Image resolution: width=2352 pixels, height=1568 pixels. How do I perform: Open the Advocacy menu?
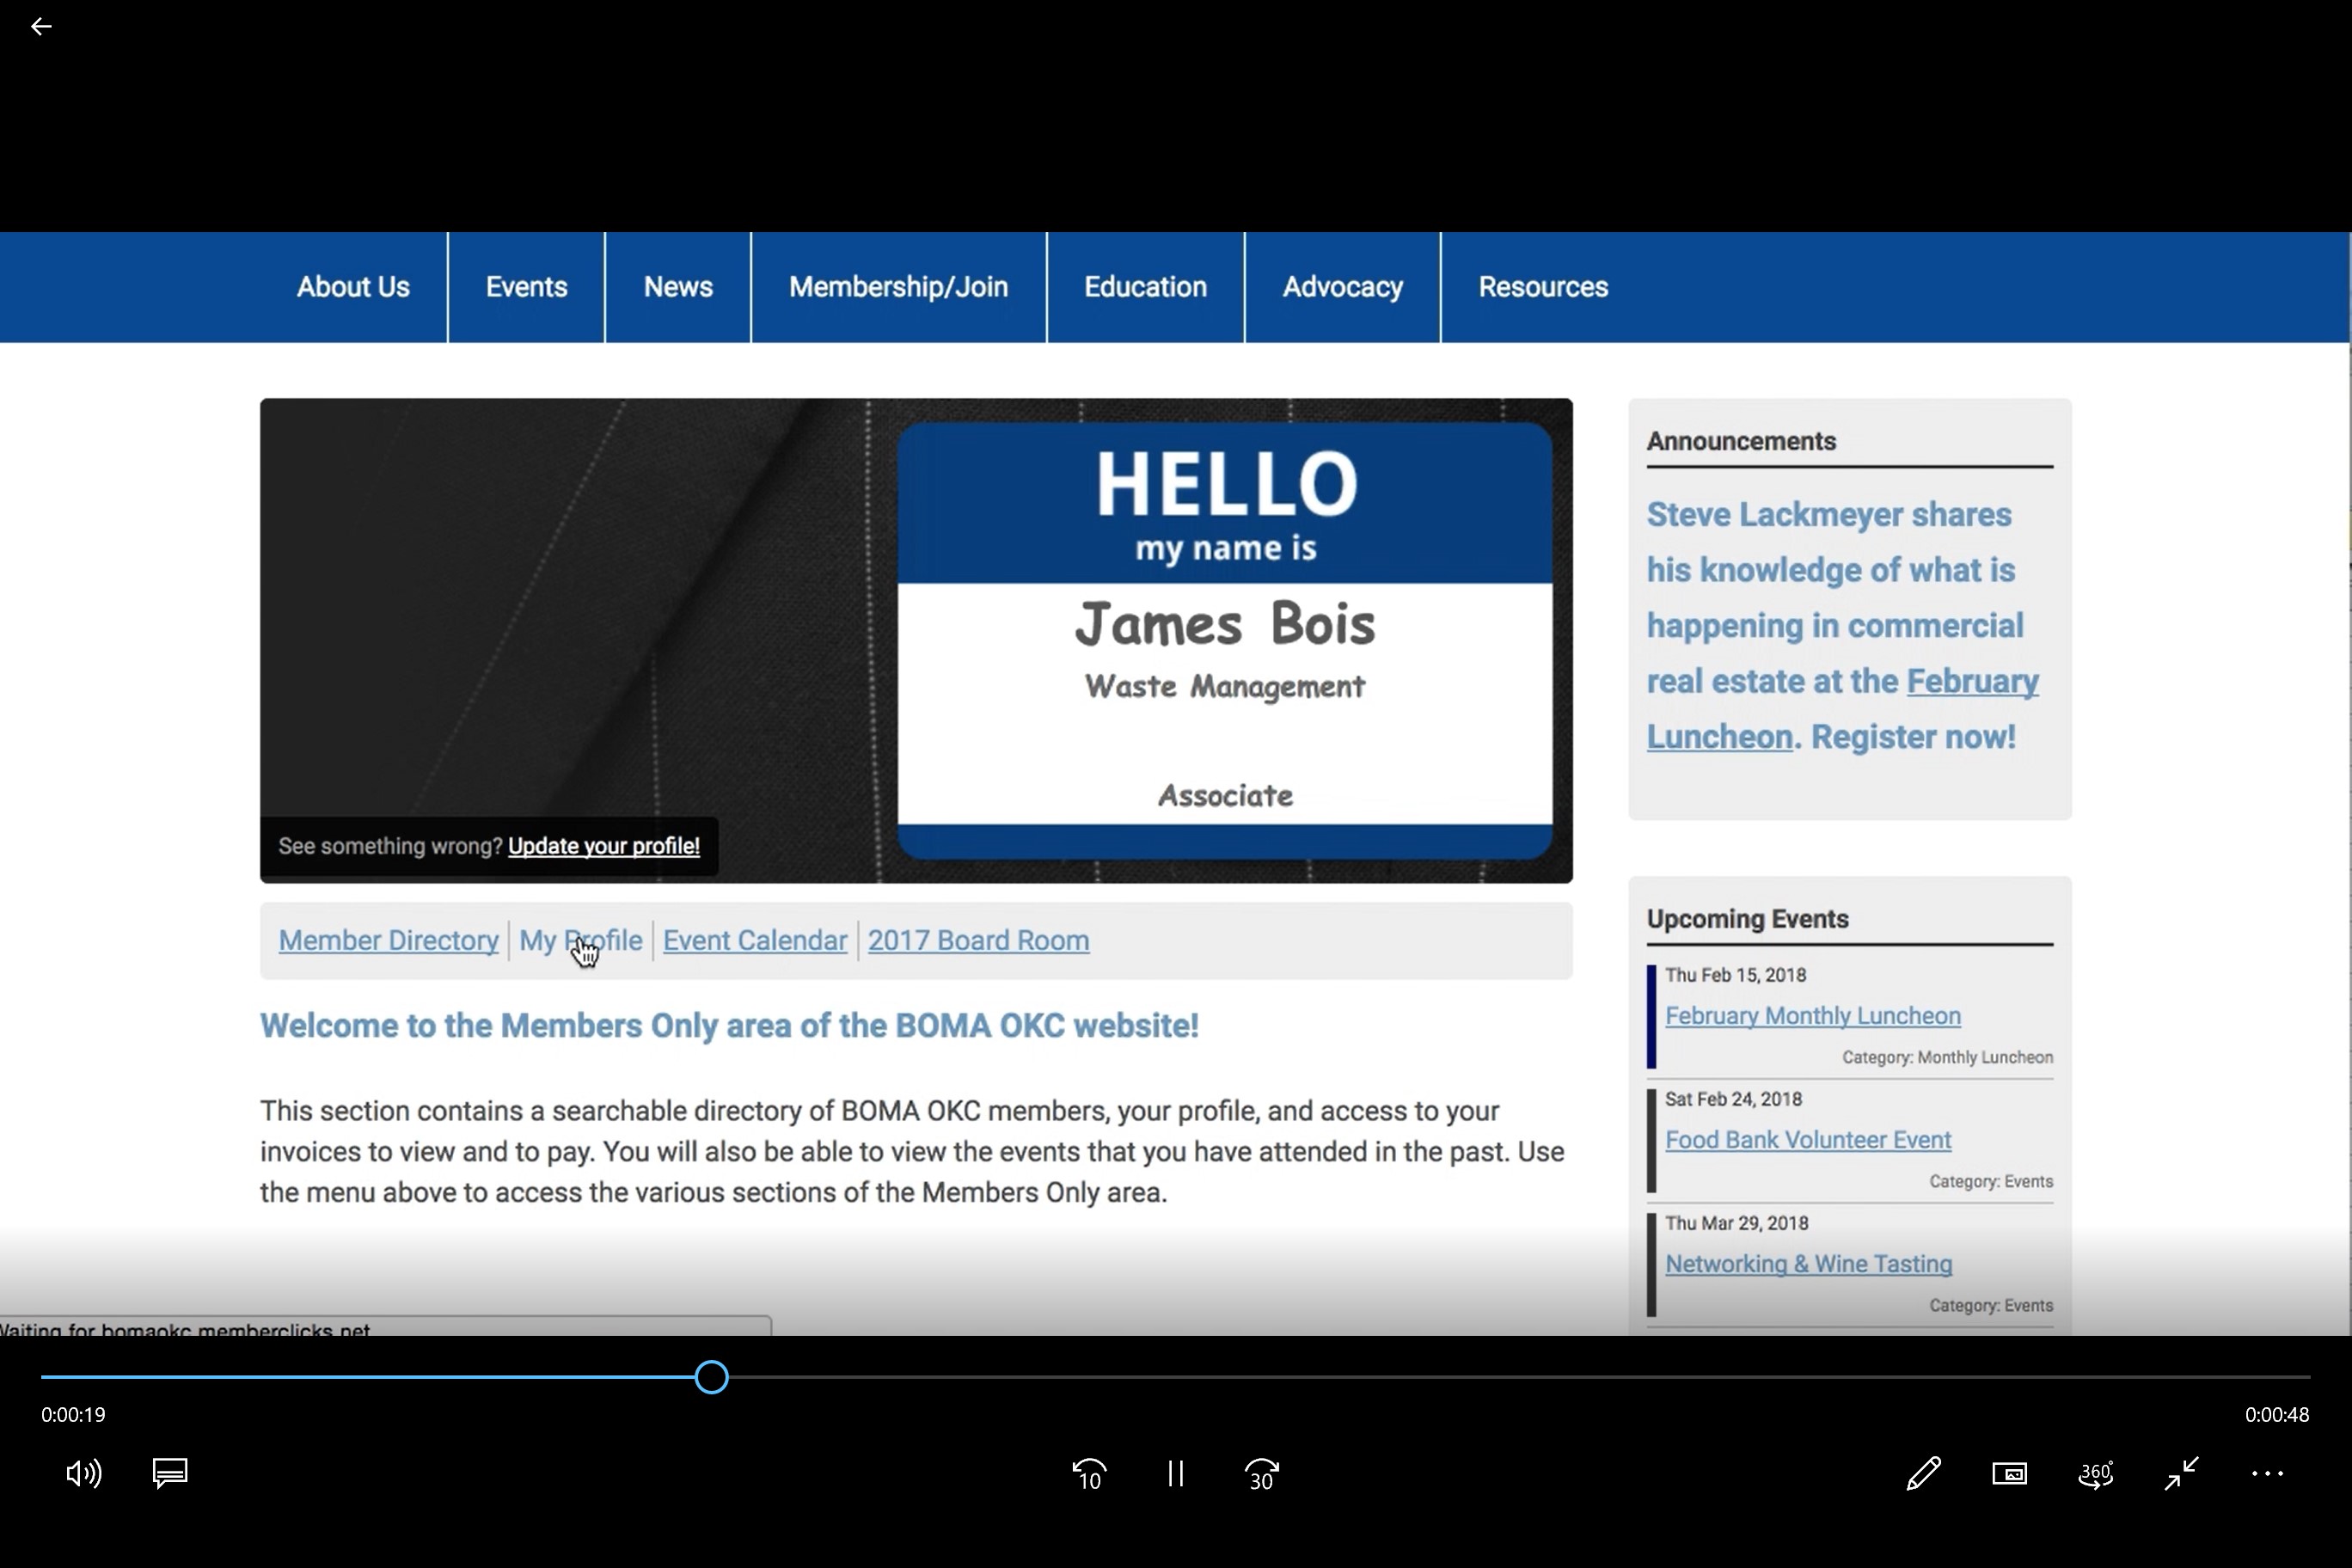[1342, 287]
